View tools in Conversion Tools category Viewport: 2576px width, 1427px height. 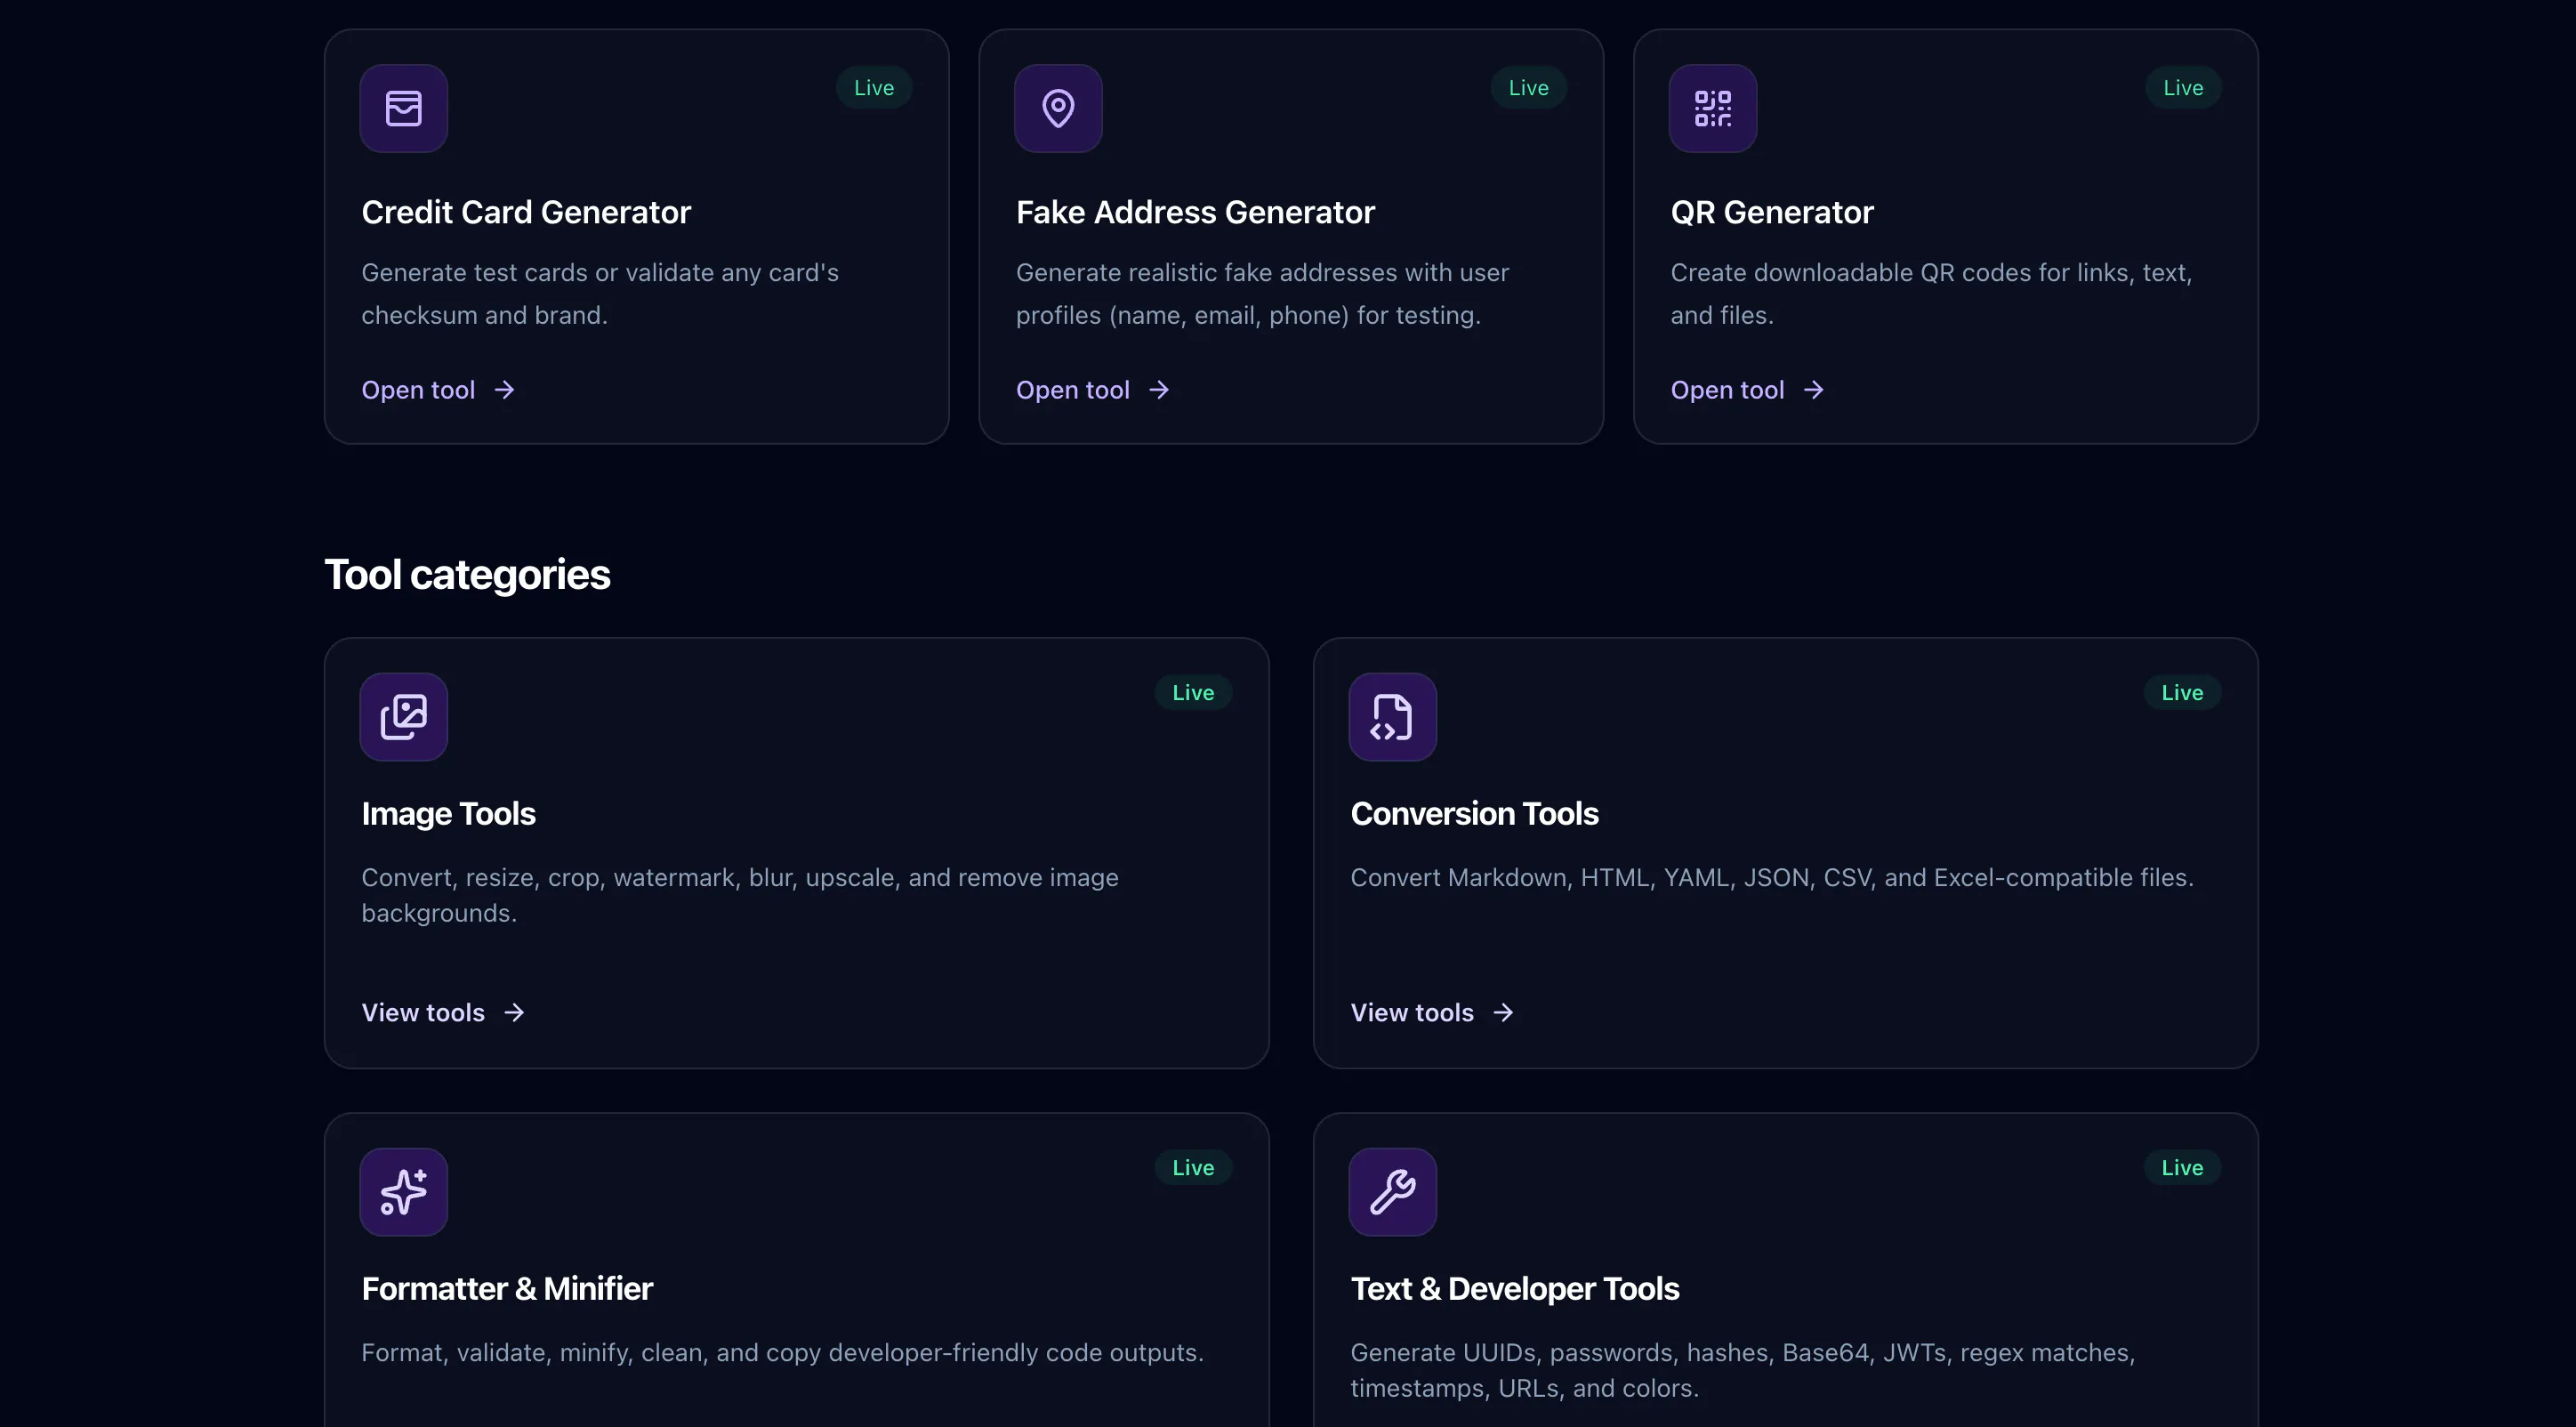[x=1432, y=1013]
